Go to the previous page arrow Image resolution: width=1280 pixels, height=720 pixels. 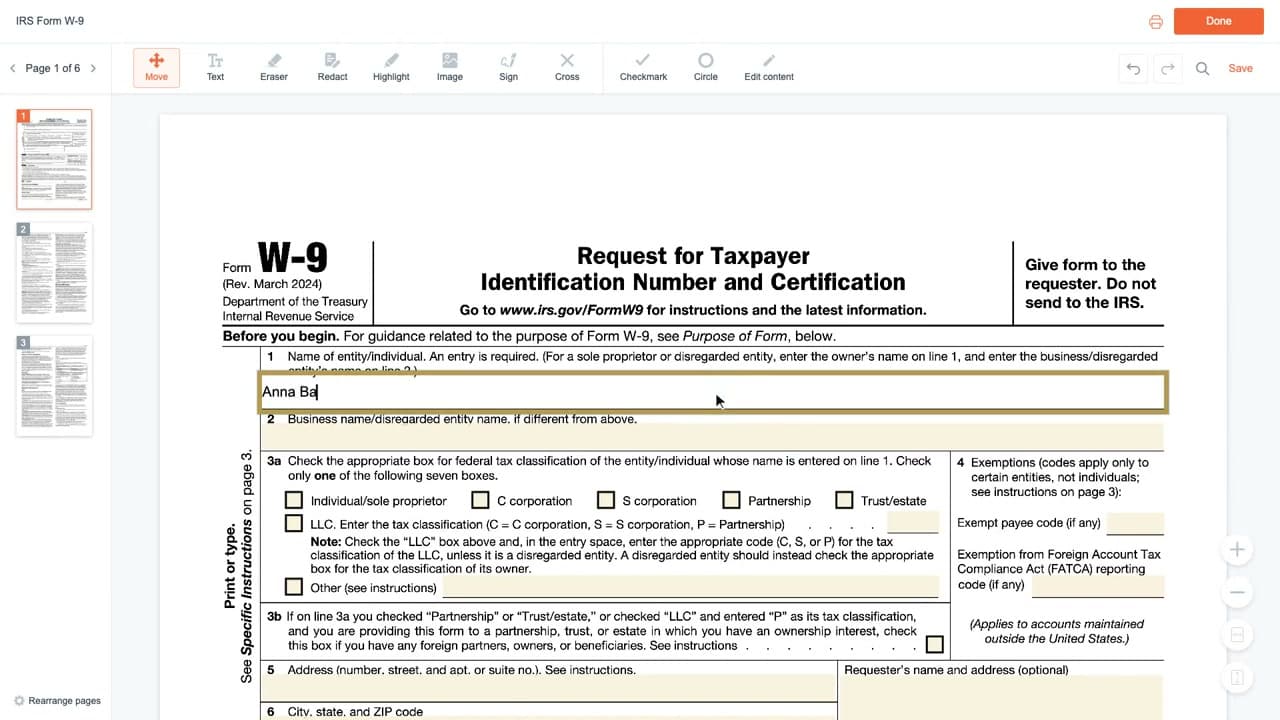click(13, 68)
